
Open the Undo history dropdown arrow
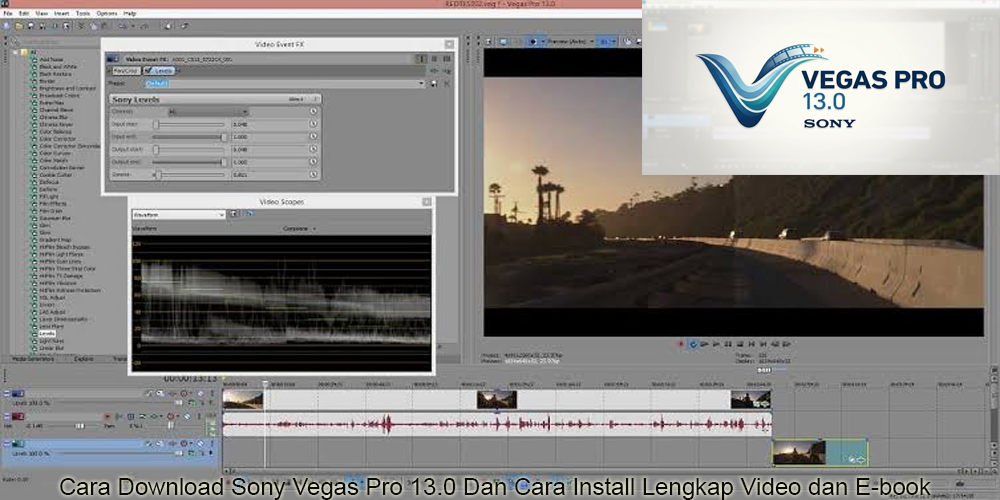click(x=132, y=26)
